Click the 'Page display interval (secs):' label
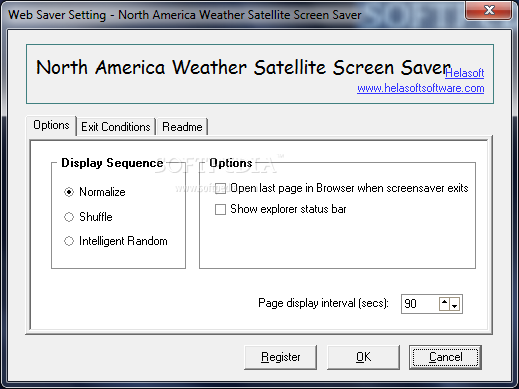 click(323, 303)
